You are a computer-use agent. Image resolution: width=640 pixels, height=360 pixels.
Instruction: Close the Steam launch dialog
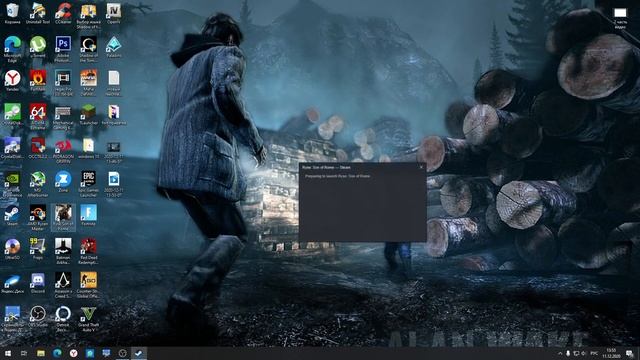click(x=421, y=167)
